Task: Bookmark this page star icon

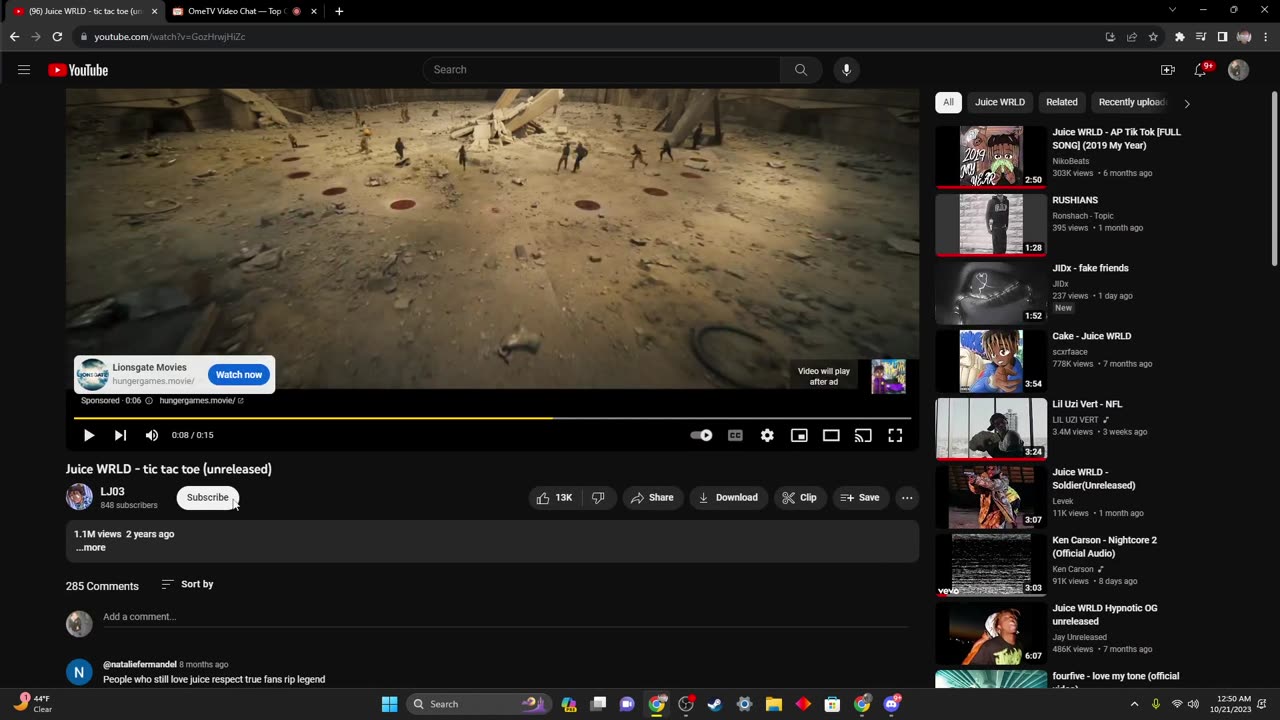Action: coord(1153,36)
